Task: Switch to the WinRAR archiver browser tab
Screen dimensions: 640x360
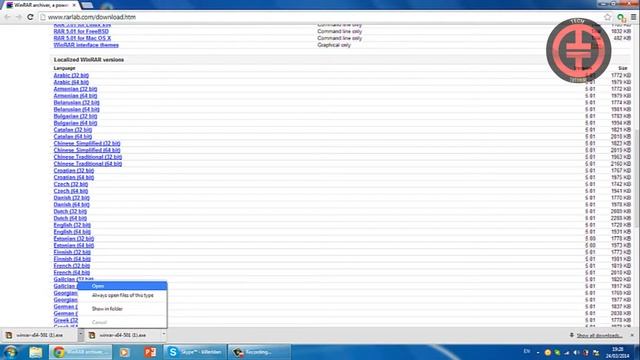Action: 40,5
